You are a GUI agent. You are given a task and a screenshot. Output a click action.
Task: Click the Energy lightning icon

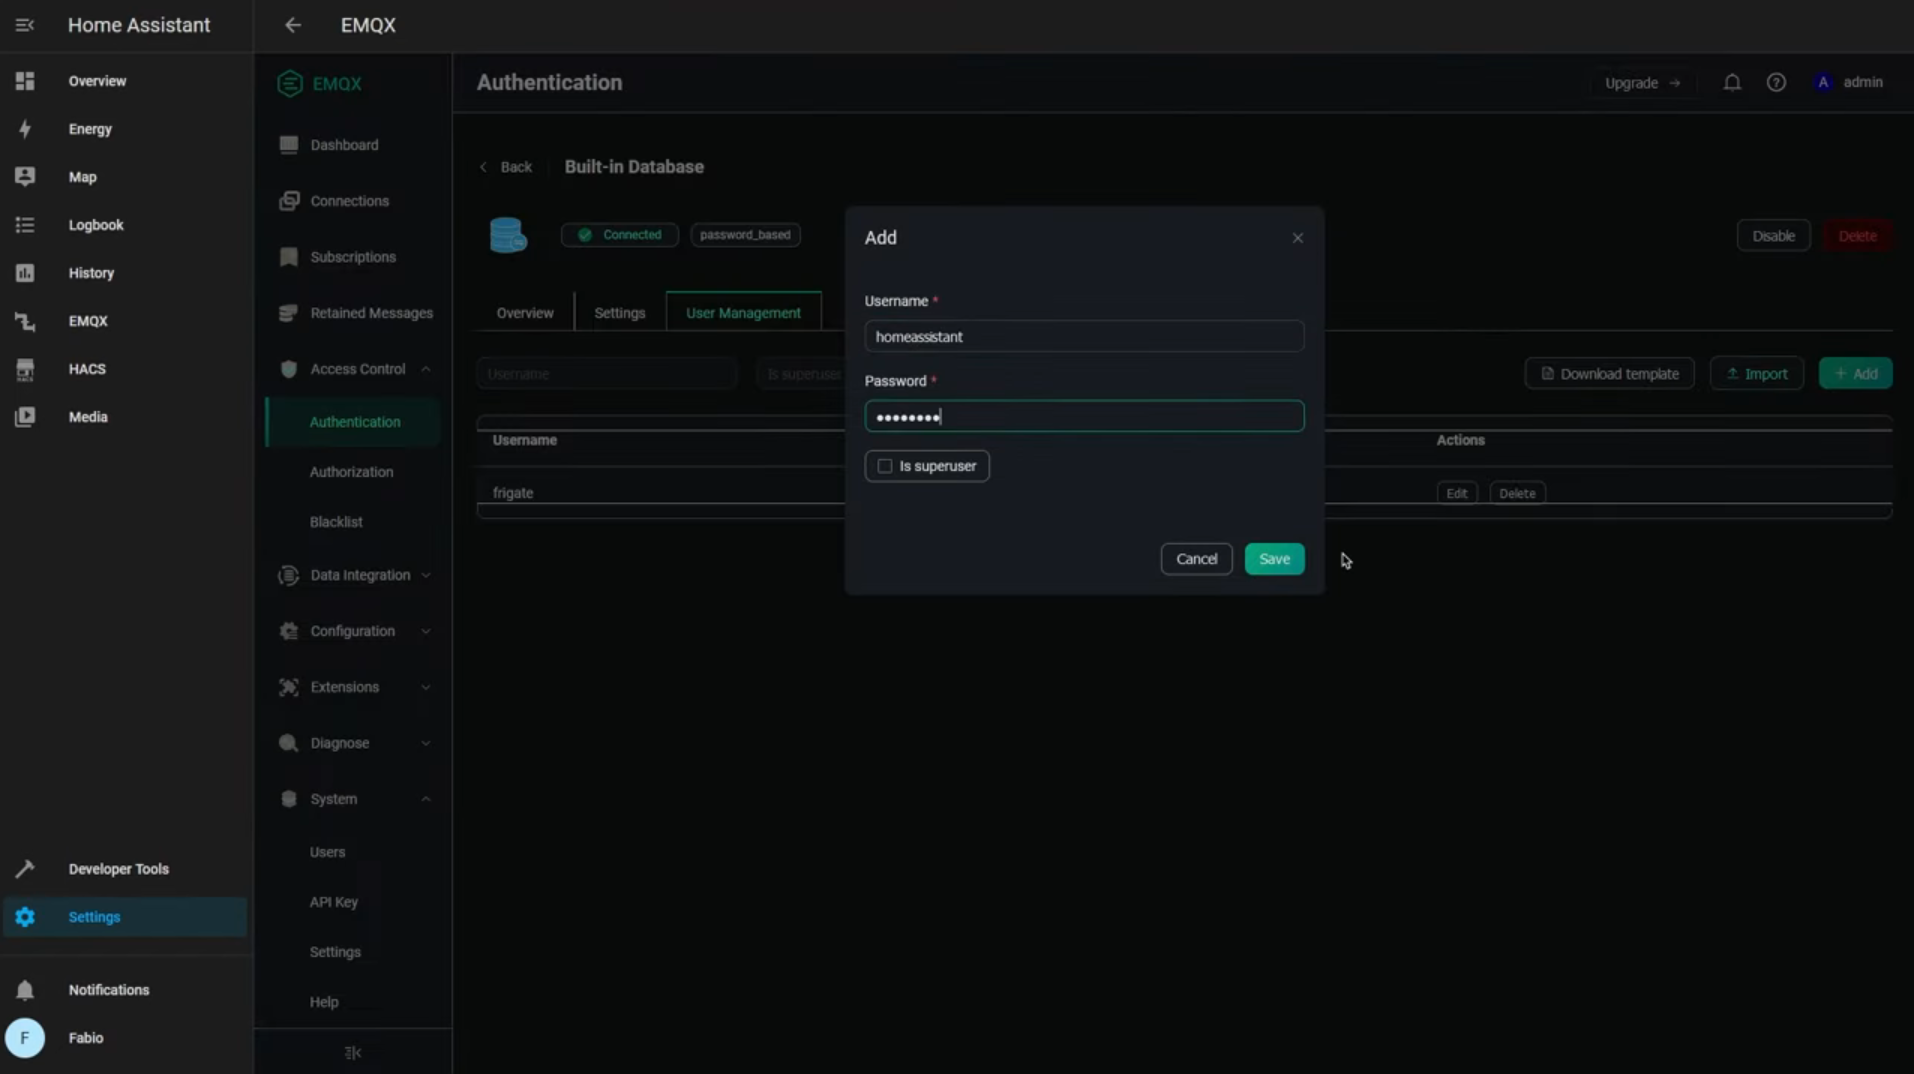point(25,129)
